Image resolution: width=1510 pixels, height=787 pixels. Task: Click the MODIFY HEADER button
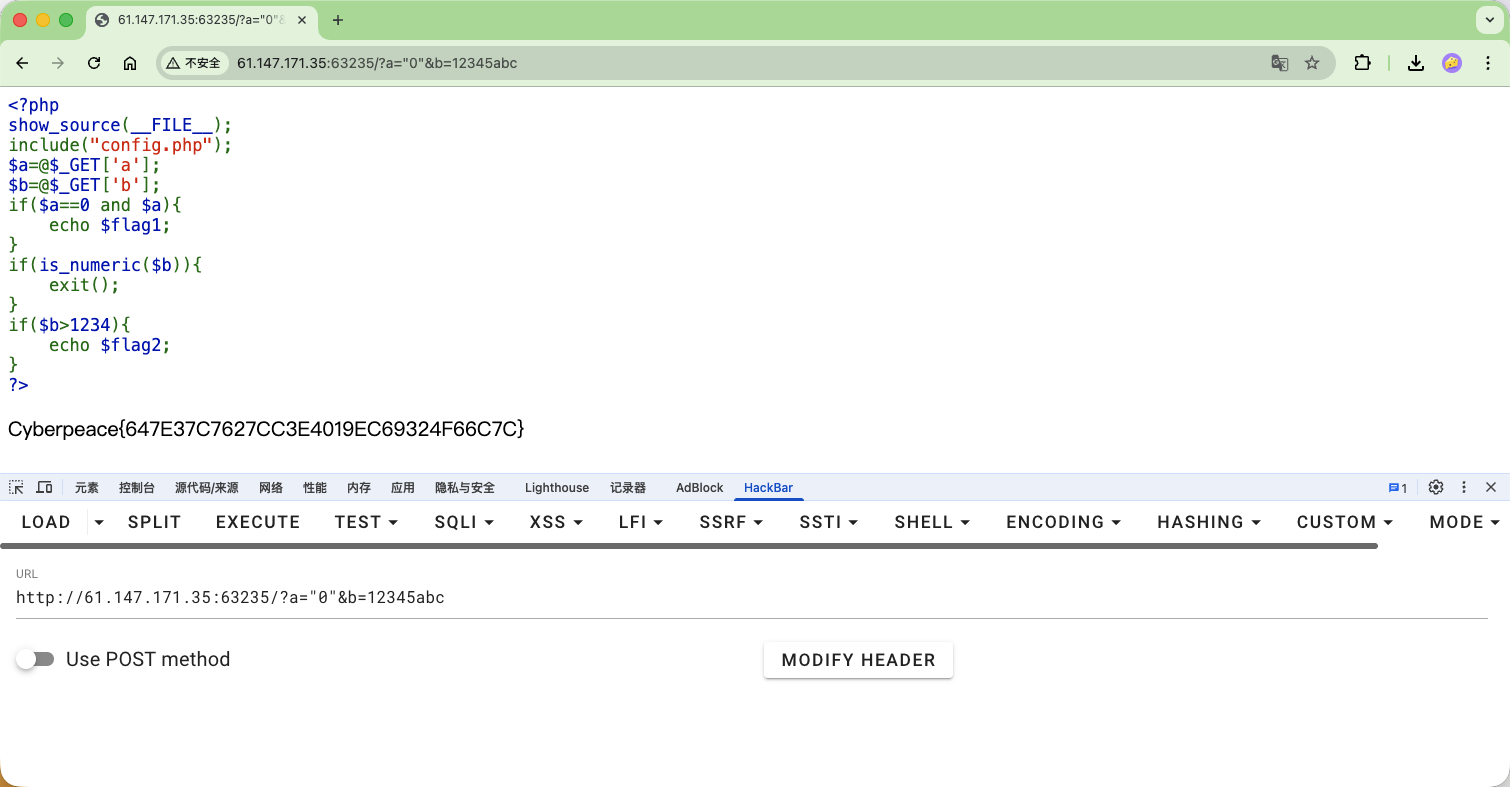(858, 660)
